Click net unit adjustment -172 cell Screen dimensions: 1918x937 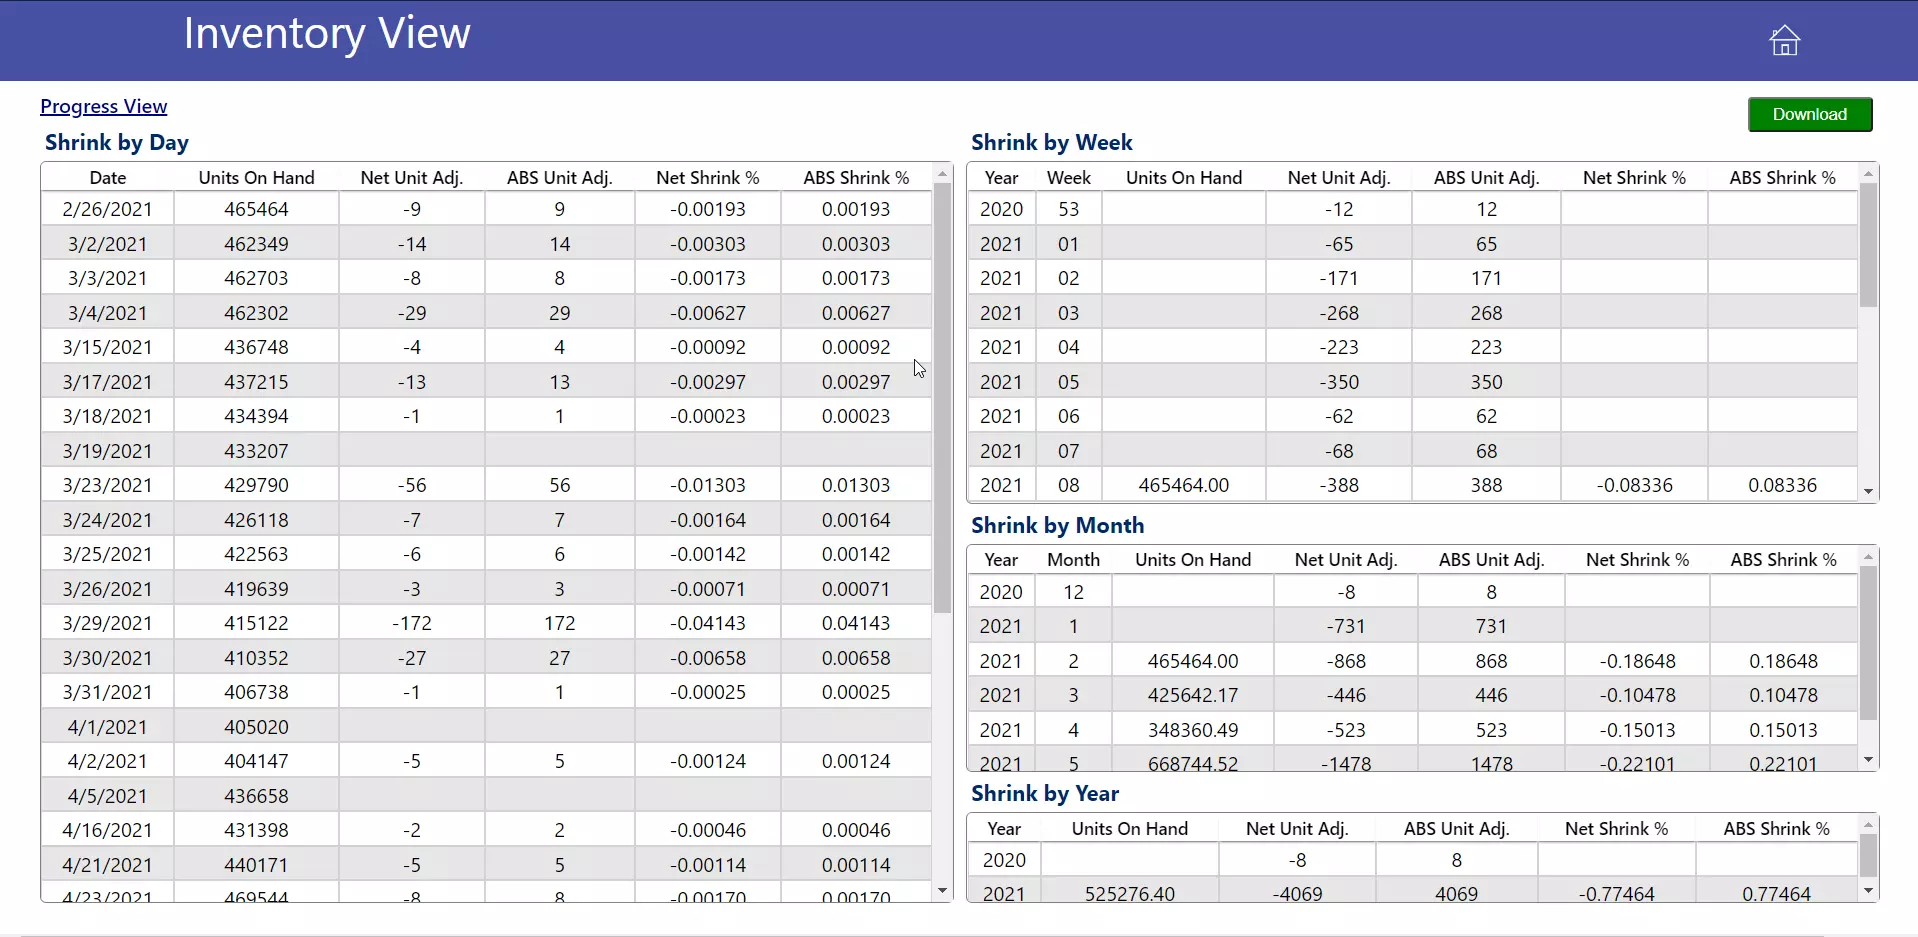click(412, 623)
